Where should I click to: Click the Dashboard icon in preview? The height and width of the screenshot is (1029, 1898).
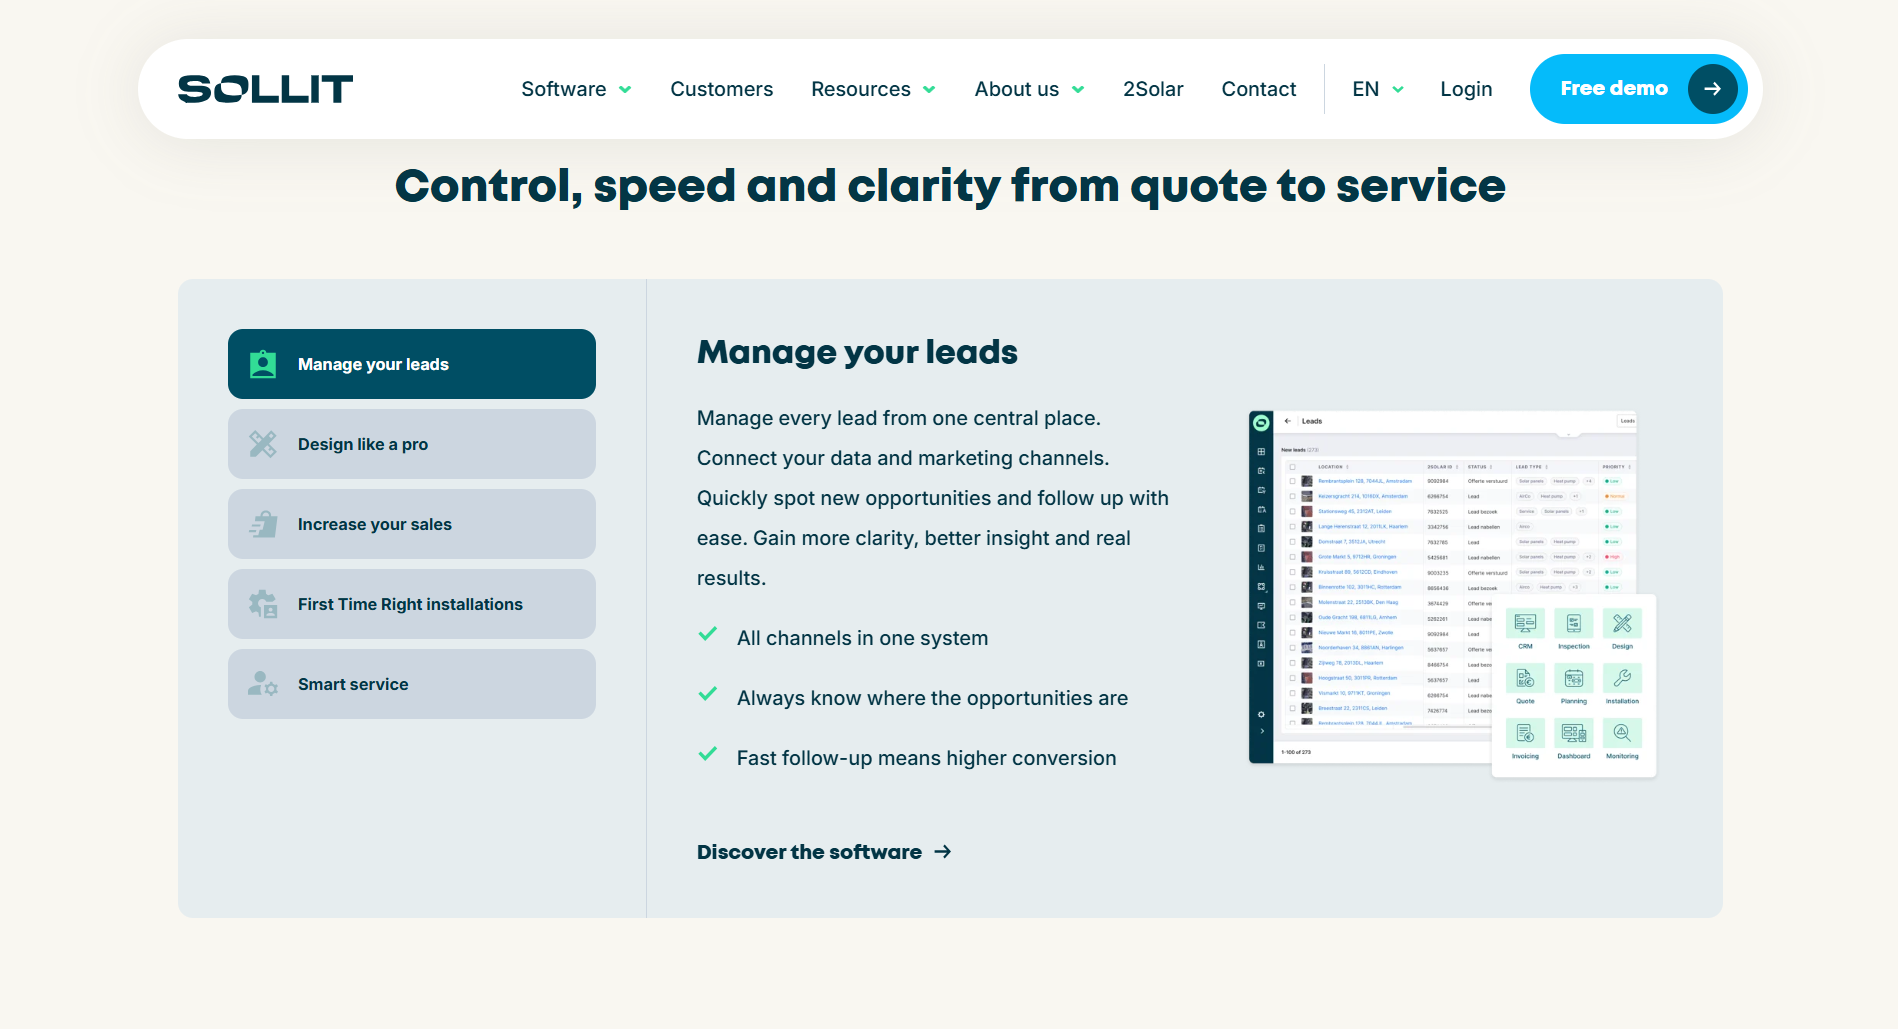point(1574,734)
